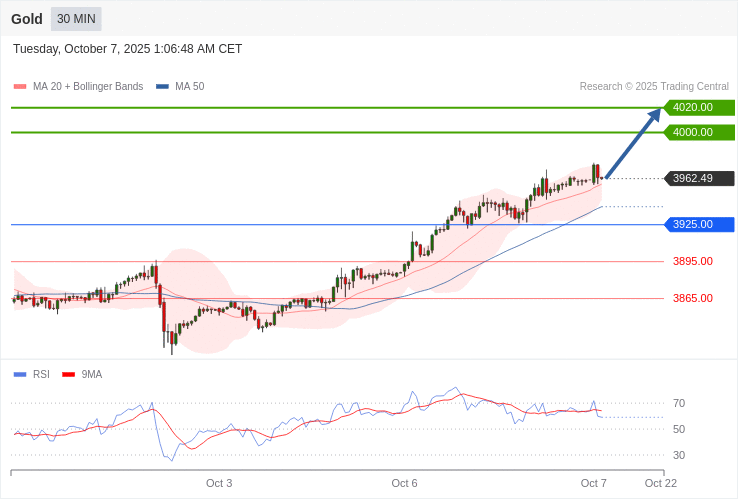
Task: Click the Oct 22 date marker
Action: pyautogui.click(x=660, y=483)
